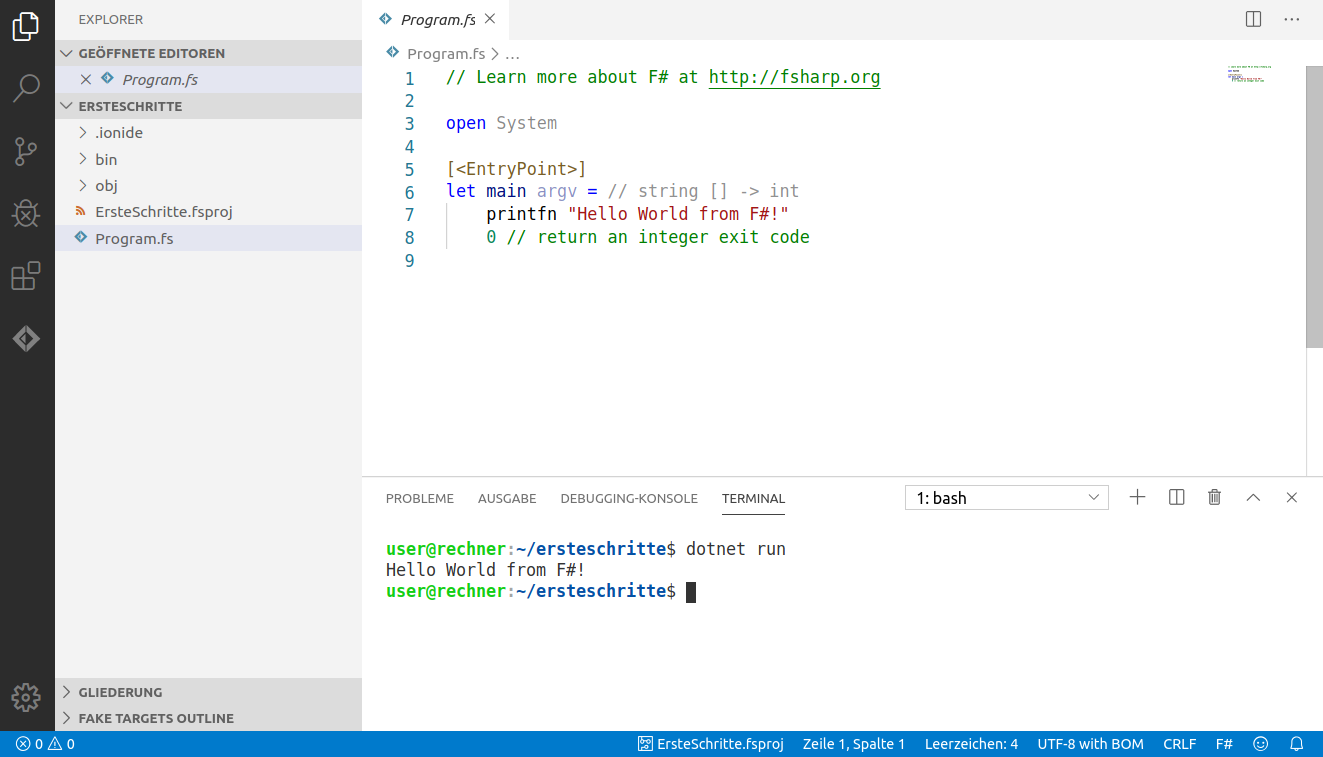The height and width of the screenshot is (757, 1323).
Task: Click EntryPoint attribute on line 5
Action: pyautogui.click(x=516, y=169)
